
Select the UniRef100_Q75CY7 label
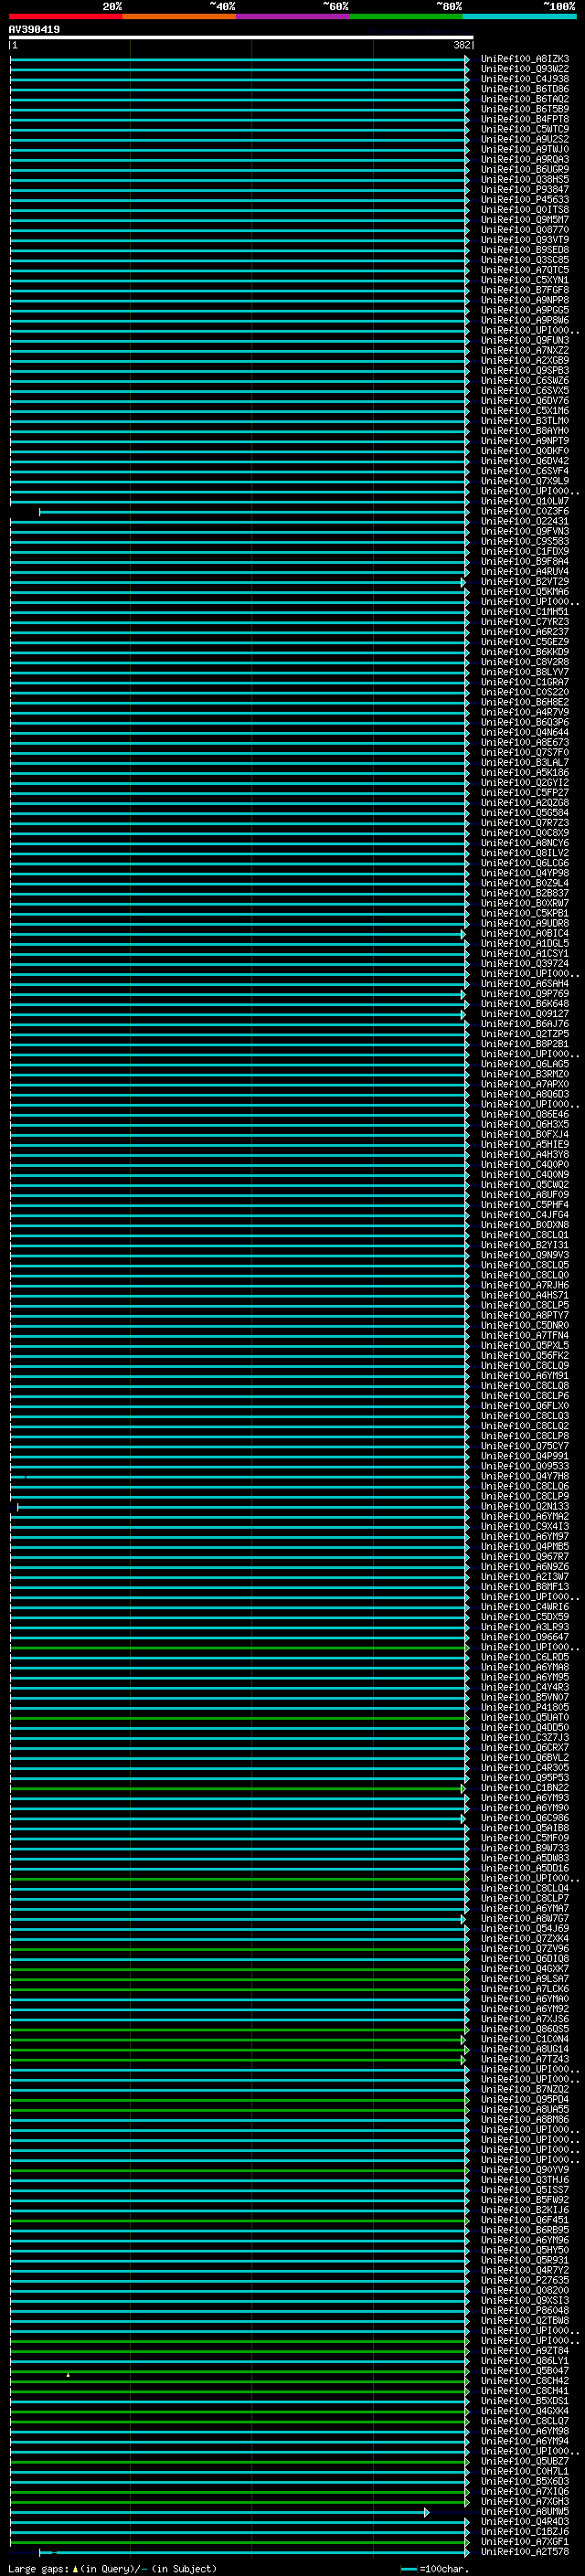tap(525, 1446)
